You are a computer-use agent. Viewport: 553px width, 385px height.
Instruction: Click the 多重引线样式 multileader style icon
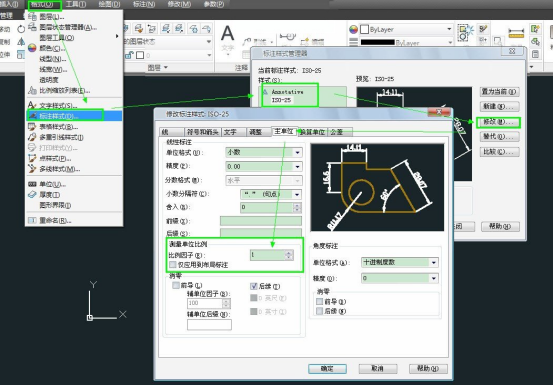click(32, 137)
